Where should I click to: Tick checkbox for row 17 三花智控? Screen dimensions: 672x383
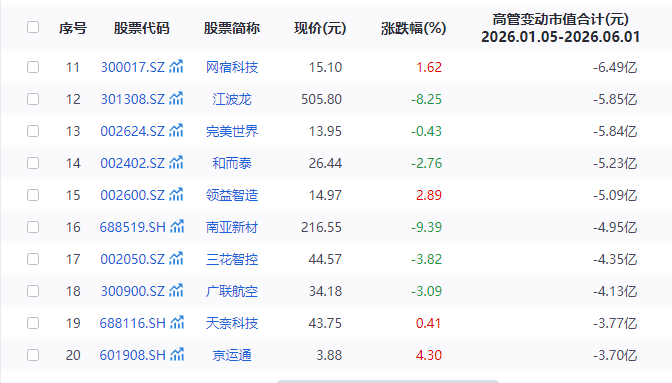33,259
